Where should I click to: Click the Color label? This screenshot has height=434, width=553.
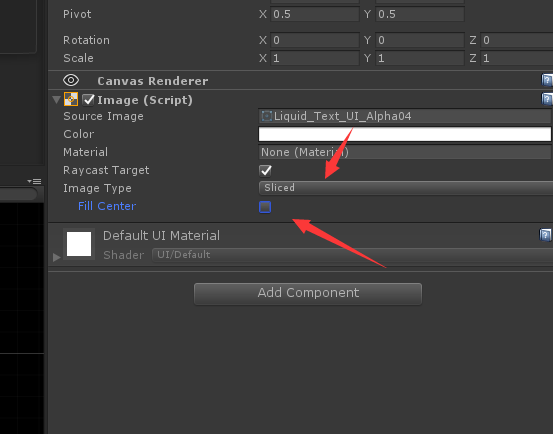(79, 134)
